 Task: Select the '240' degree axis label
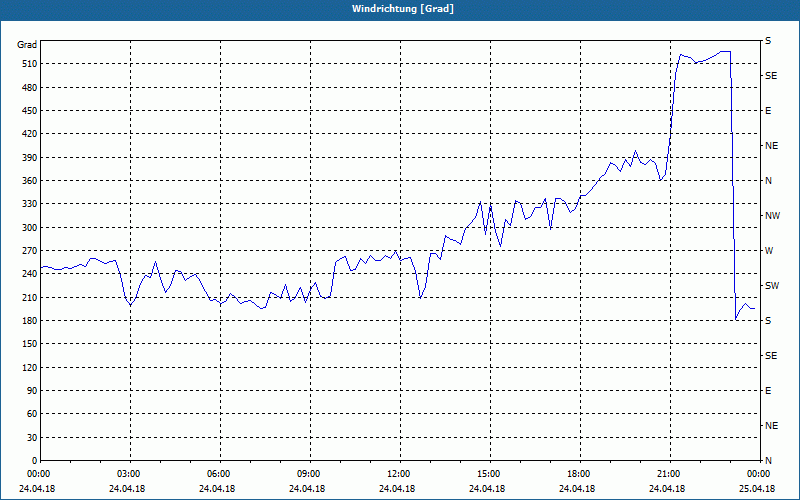point(30,274)
